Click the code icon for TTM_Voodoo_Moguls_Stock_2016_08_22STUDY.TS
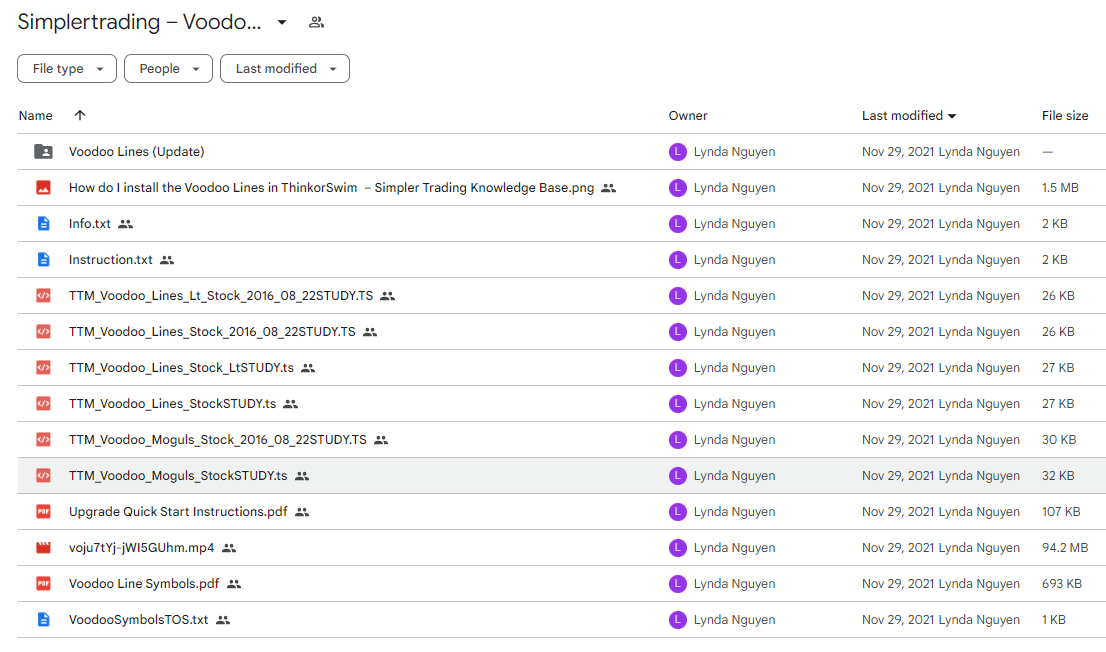 tap(43, 440)
